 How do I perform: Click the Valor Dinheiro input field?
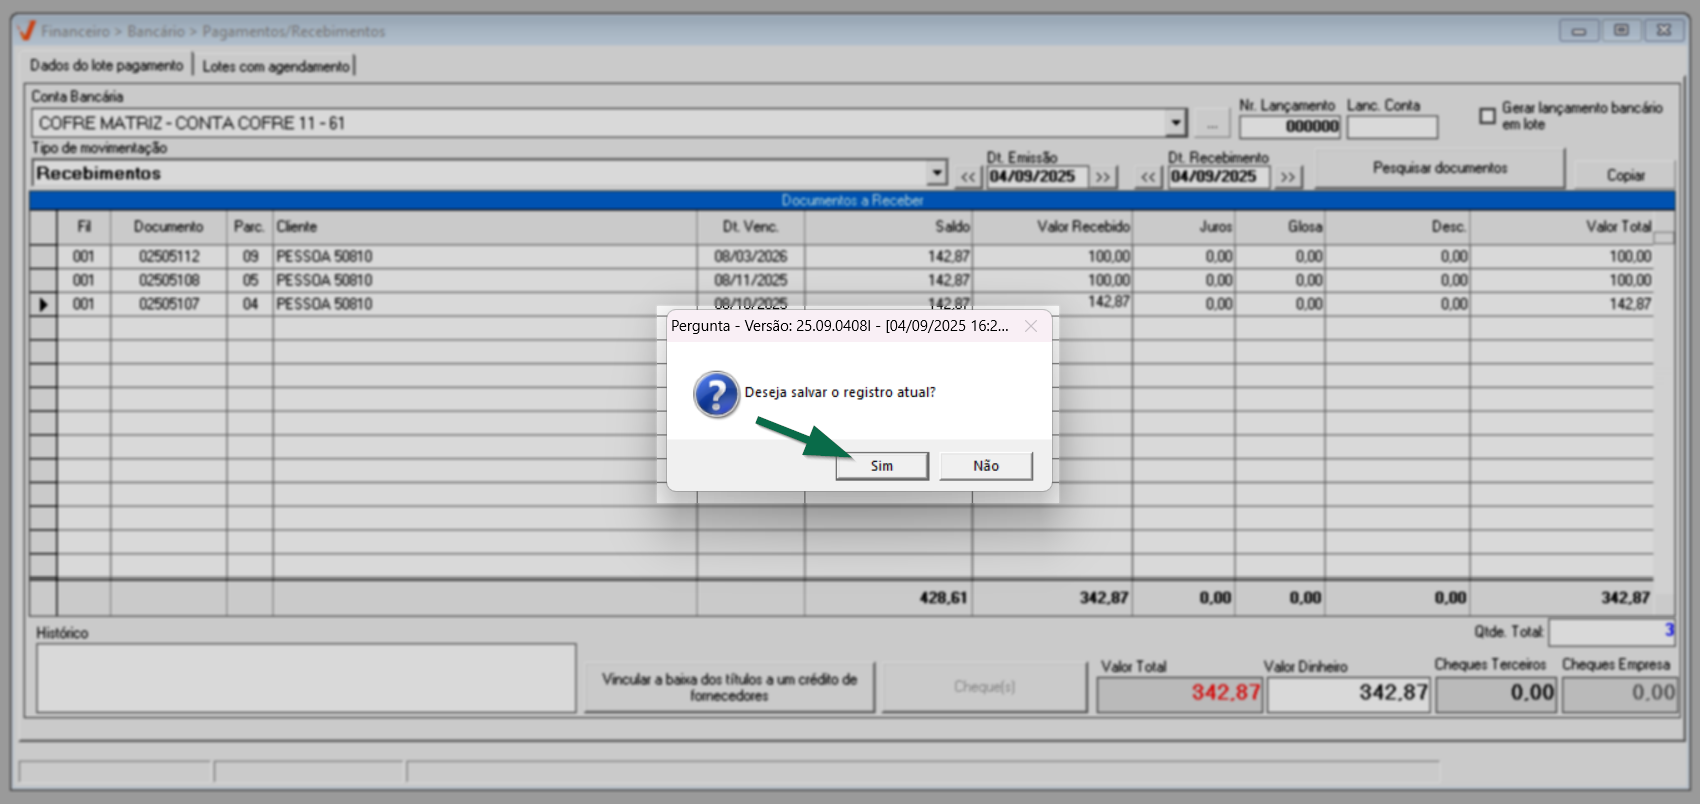(1349, 693)
